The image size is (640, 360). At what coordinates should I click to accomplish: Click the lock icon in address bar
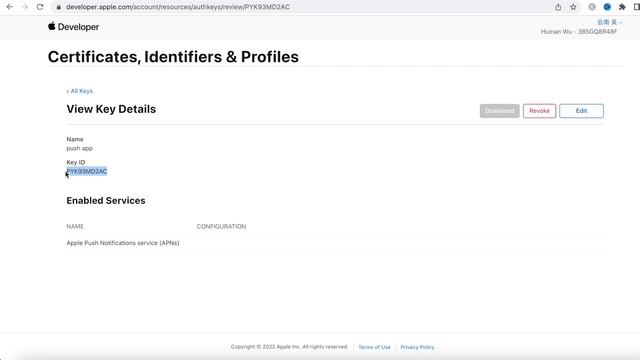[x=59, y=7]
